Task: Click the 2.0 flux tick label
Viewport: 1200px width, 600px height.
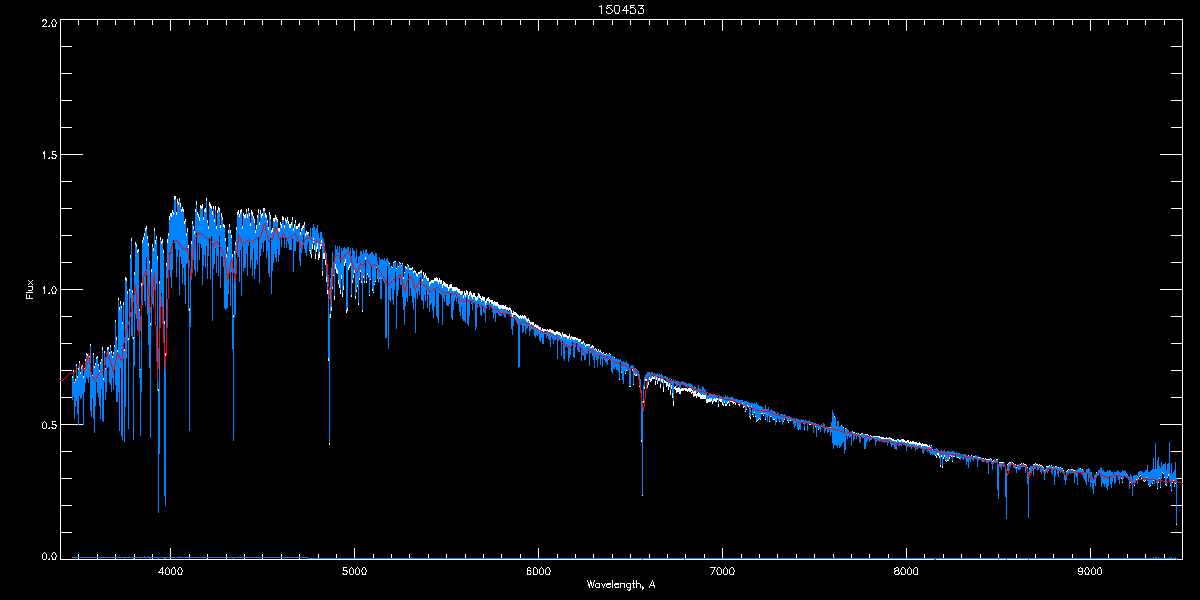Action: coord(49,22)
